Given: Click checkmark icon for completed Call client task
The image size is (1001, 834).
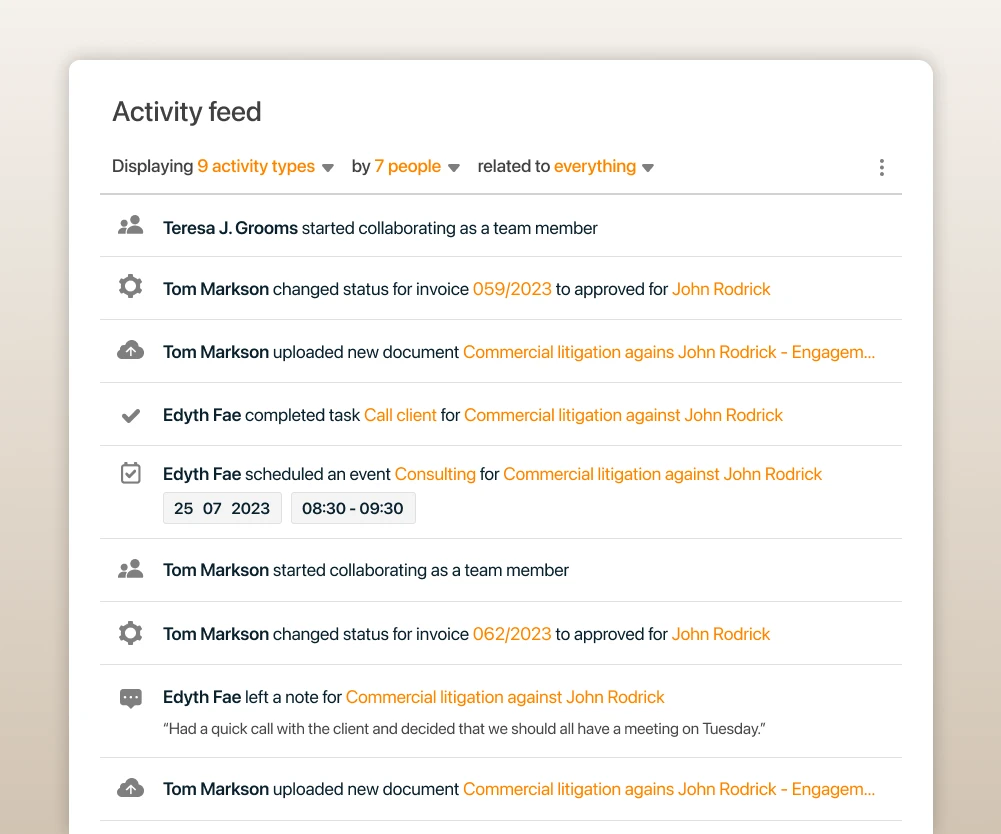Looking at the screenshot, I should tap(131, 416).
